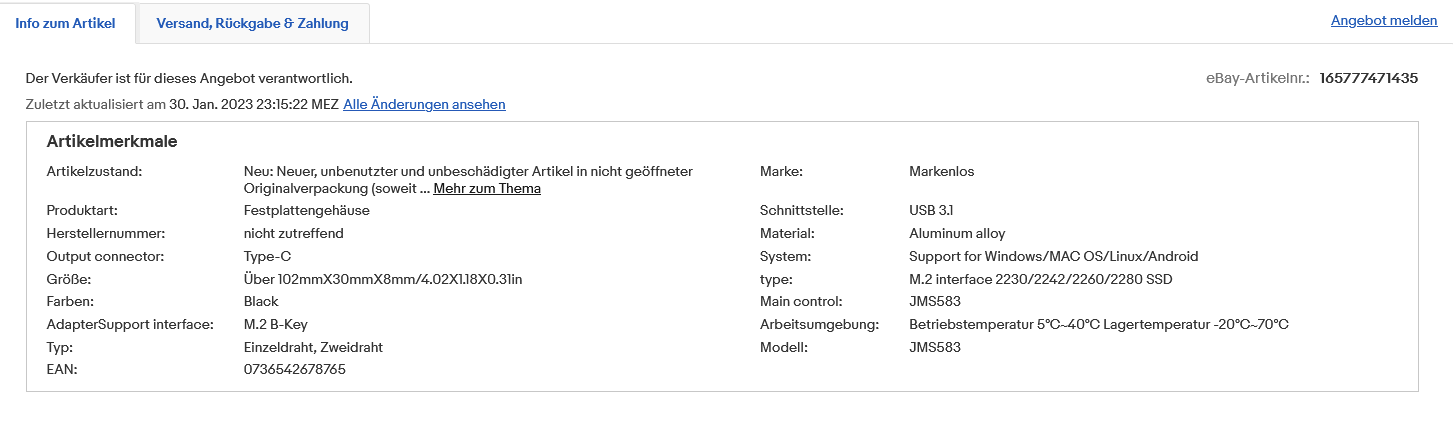The width and height of the screenshot is (1453, 421).
Task: Click the Type-C output connector value
Action: (x=267, y=256)
